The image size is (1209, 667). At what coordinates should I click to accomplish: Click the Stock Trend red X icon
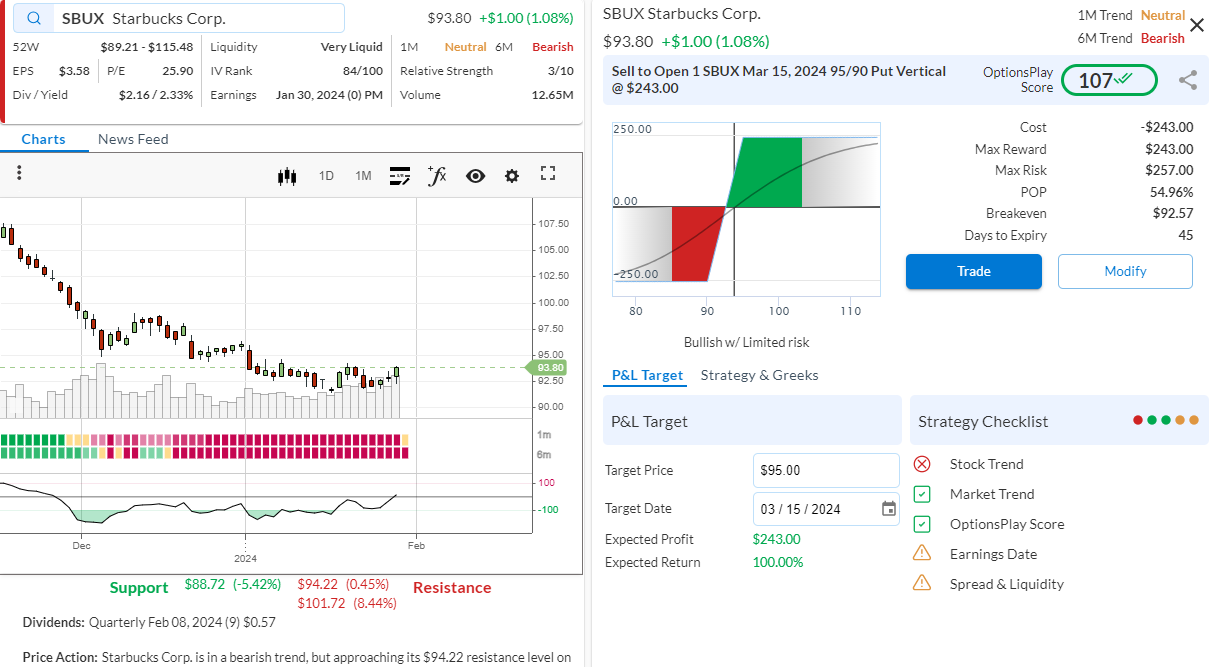coord(922,464)
